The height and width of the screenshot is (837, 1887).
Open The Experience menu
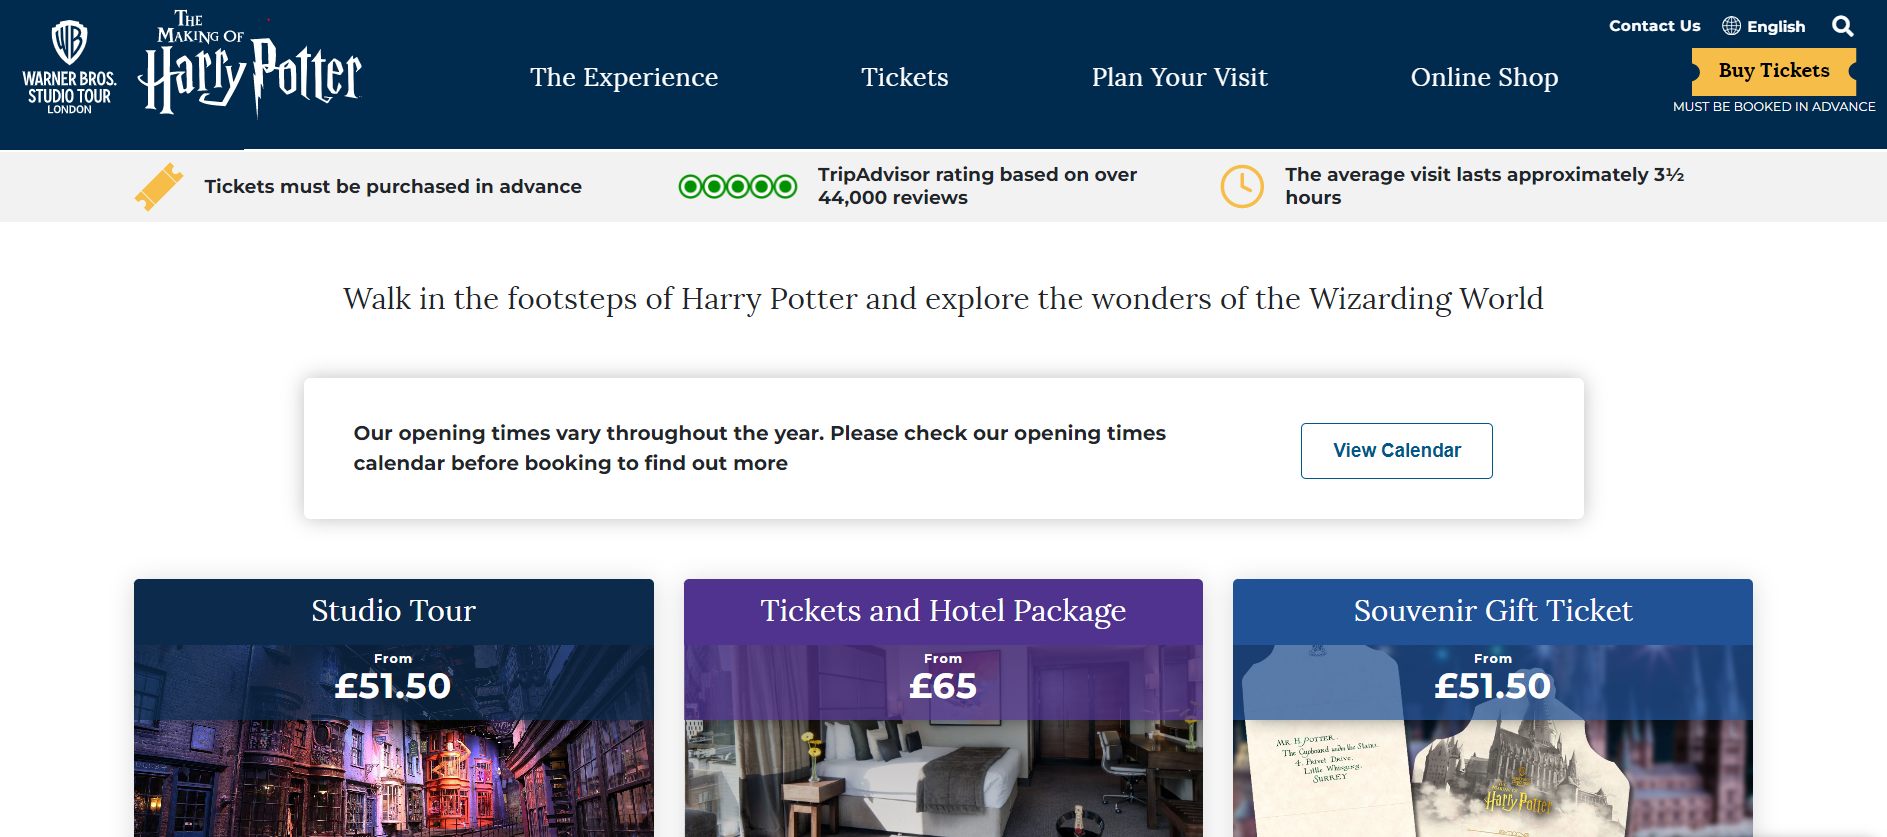coord(624,77)
